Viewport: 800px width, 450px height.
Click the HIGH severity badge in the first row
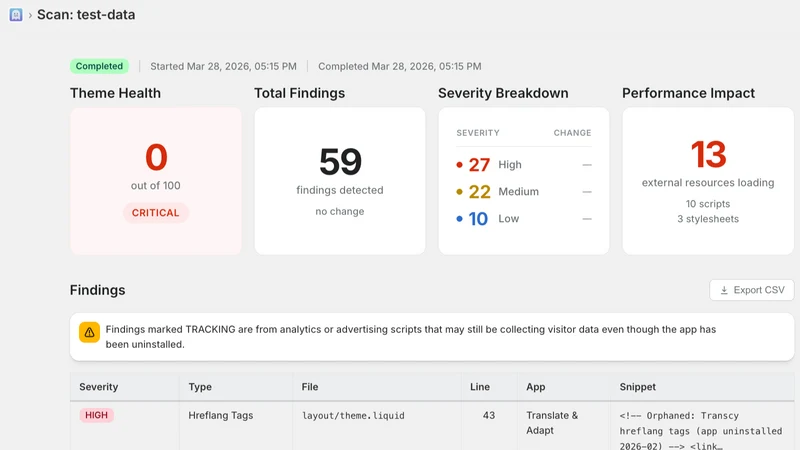click(96, 415)
